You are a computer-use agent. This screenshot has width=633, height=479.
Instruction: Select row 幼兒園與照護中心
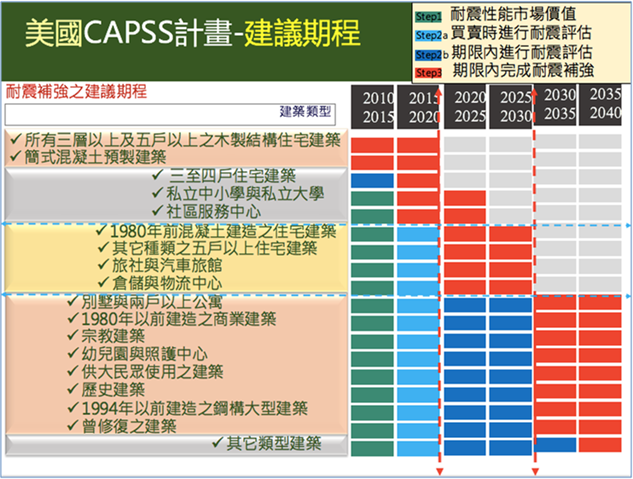coord(138,354)
